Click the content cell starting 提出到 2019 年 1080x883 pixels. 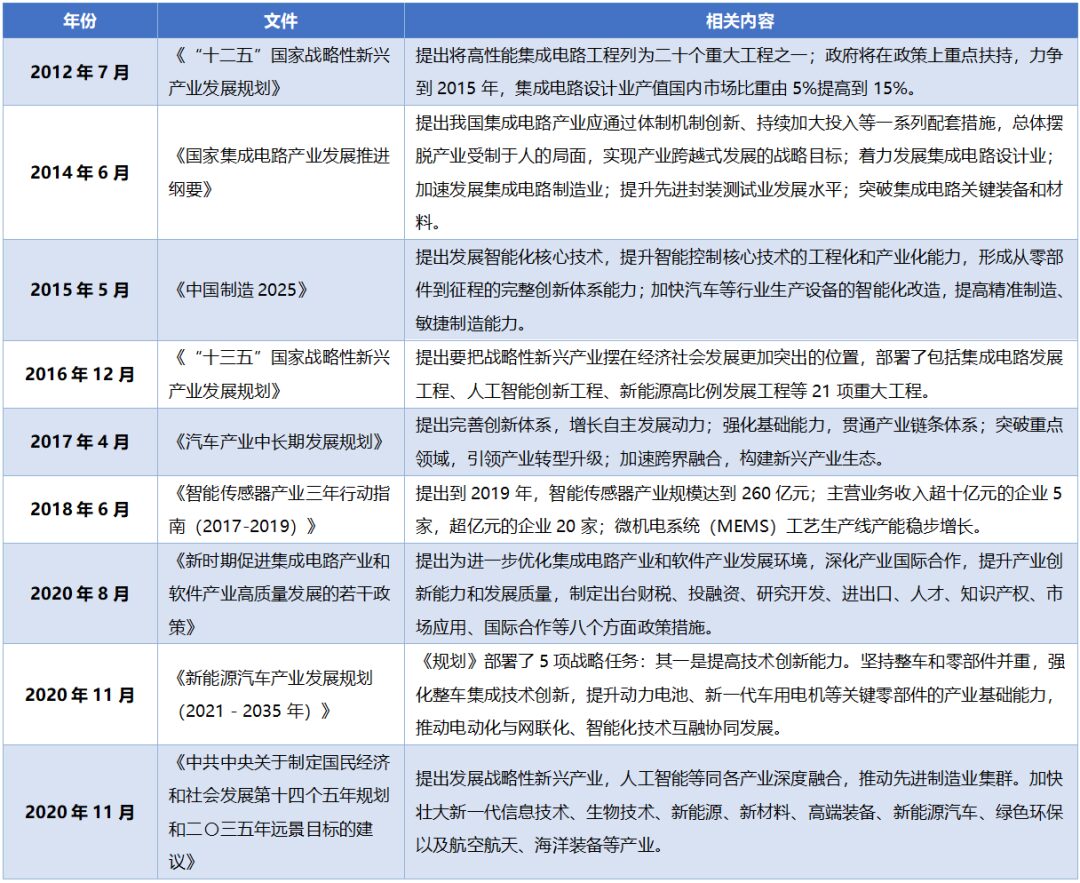(740, 509)
